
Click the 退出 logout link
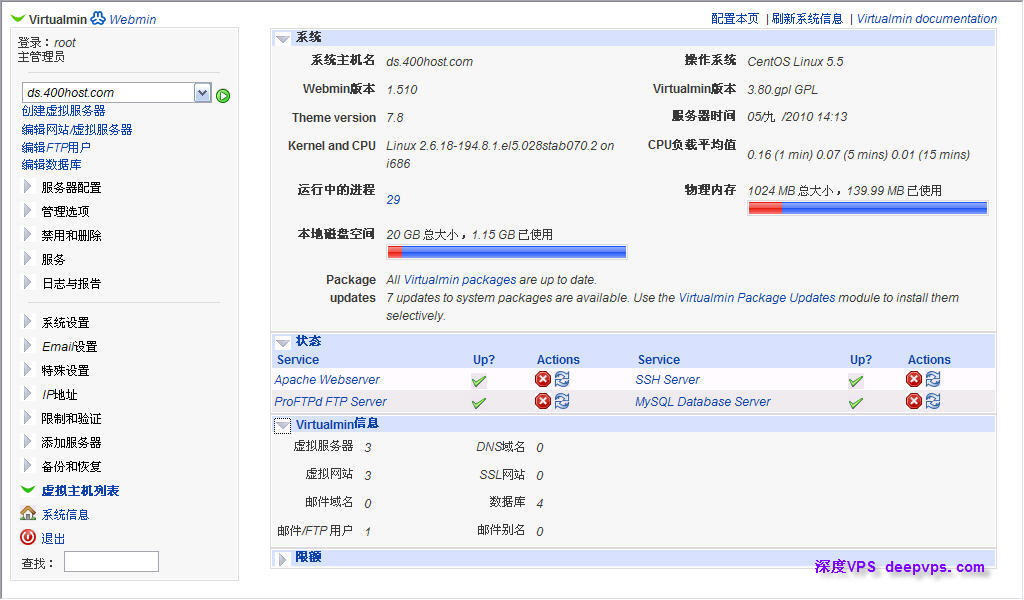(x=53, y=539)
